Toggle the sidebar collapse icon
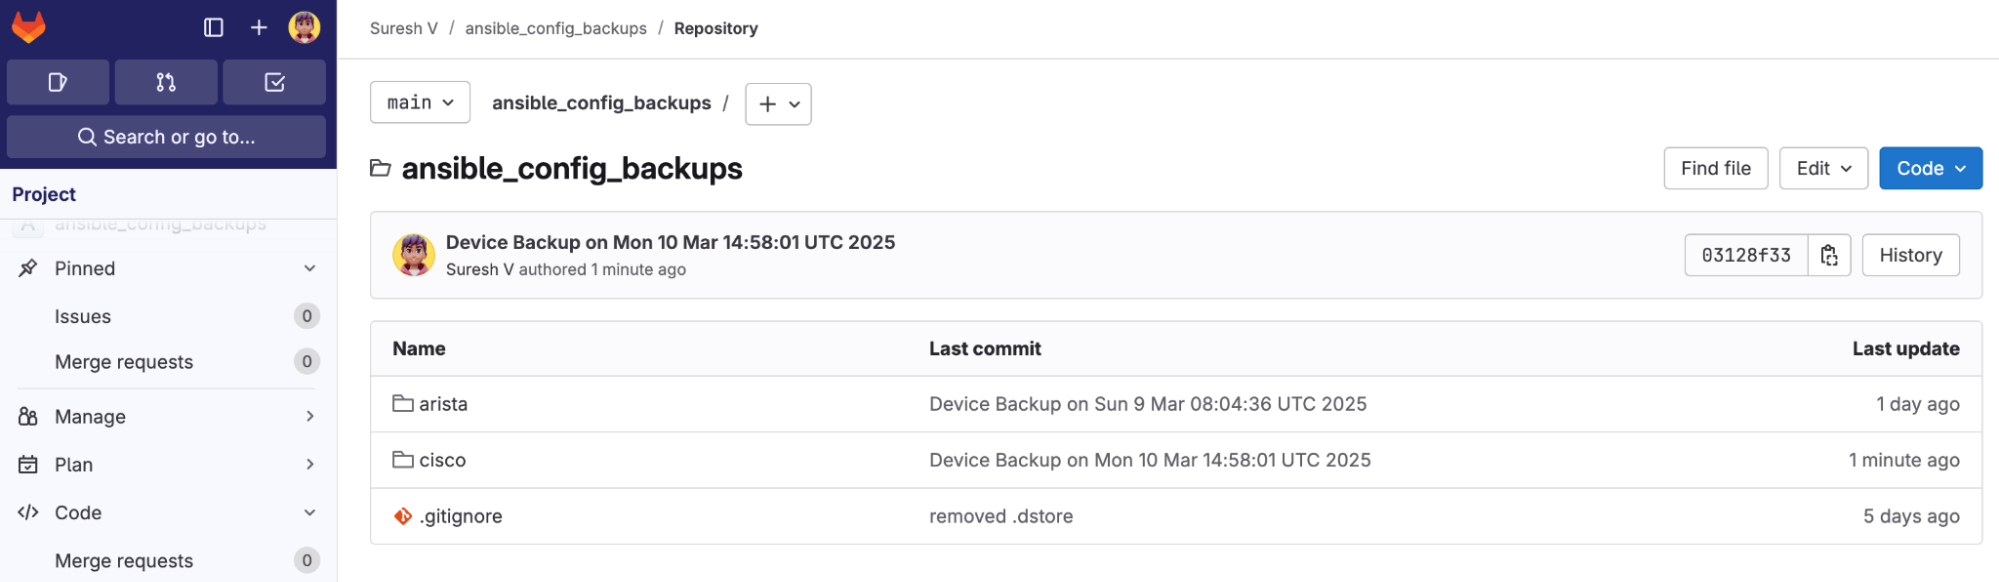The image size is (1999, 582). [213, 27]
